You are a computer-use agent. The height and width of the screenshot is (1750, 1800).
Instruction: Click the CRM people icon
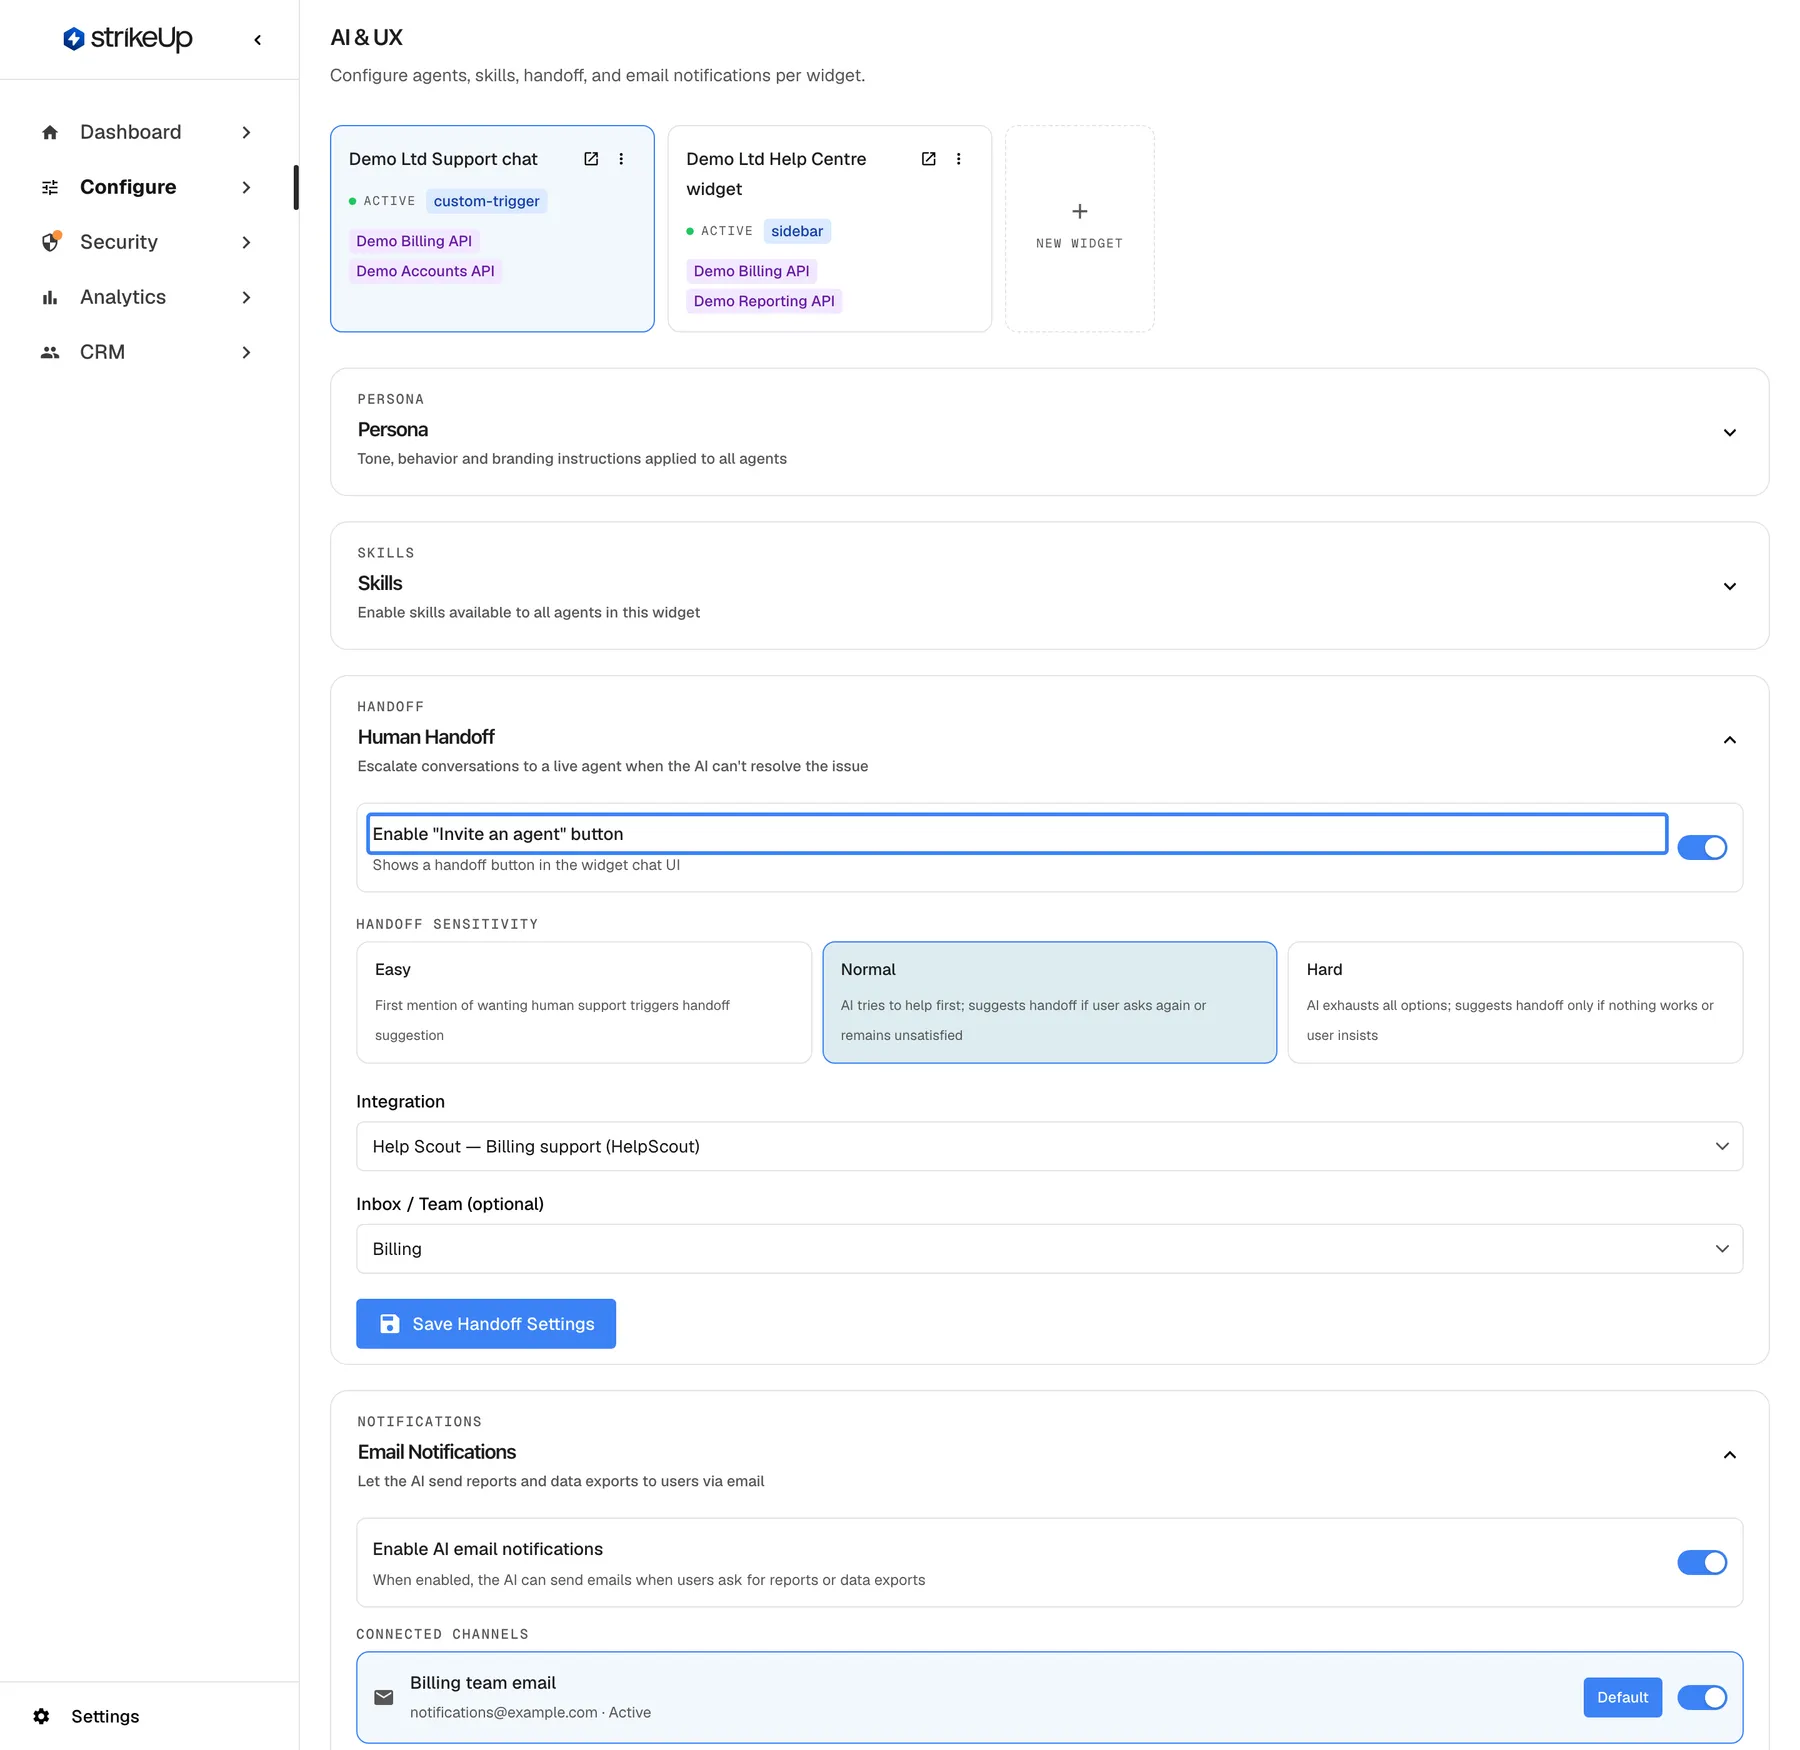click(x=50, y=352)
